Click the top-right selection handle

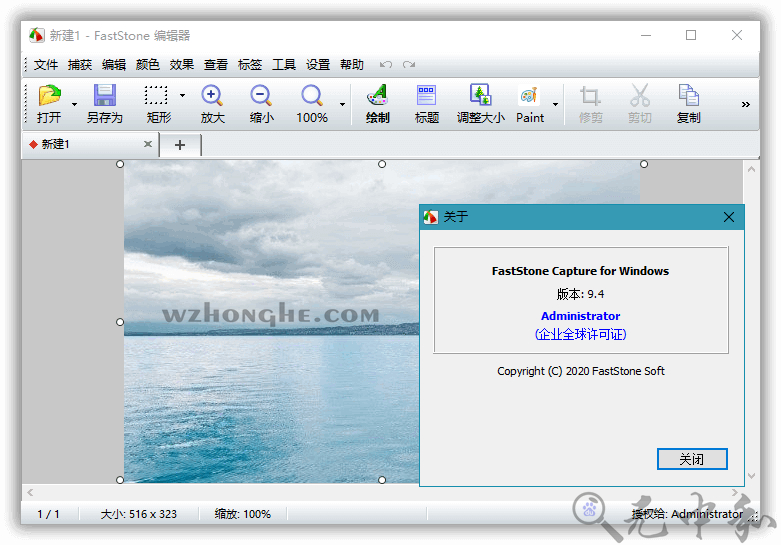pos(644,164)
